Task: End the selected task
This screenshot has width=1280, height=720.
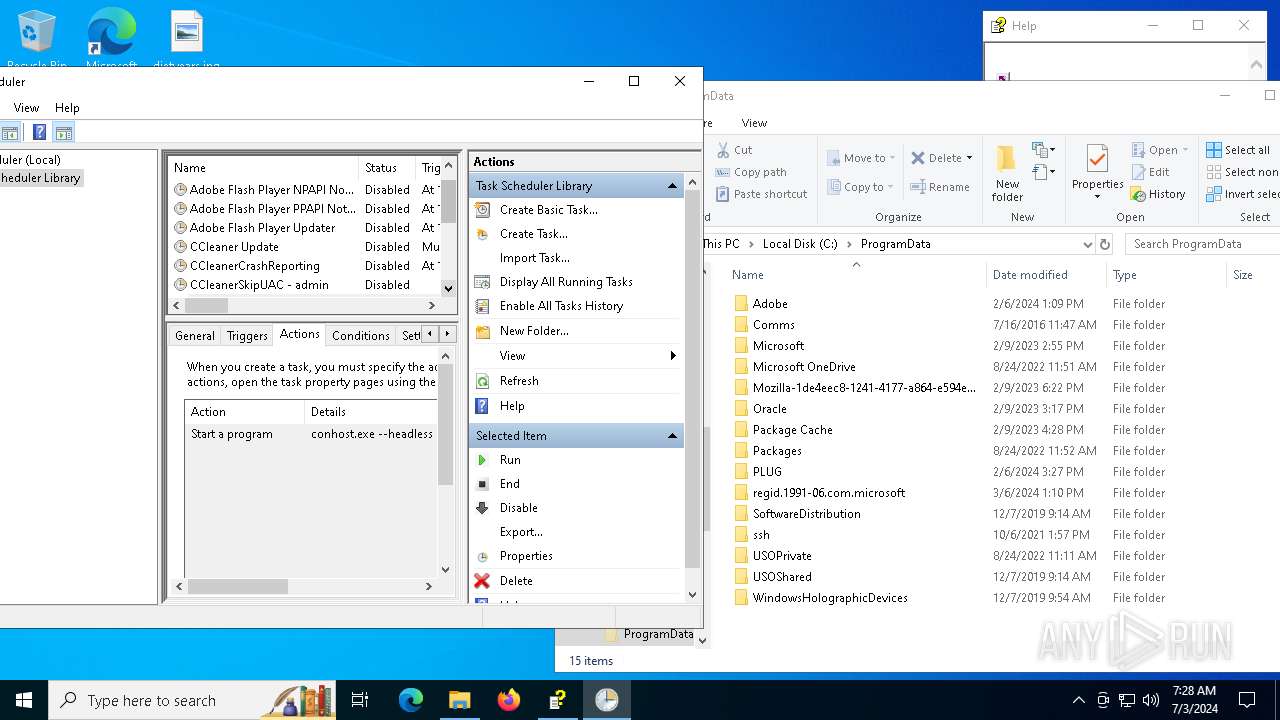Action: click(x=510, y=484)
